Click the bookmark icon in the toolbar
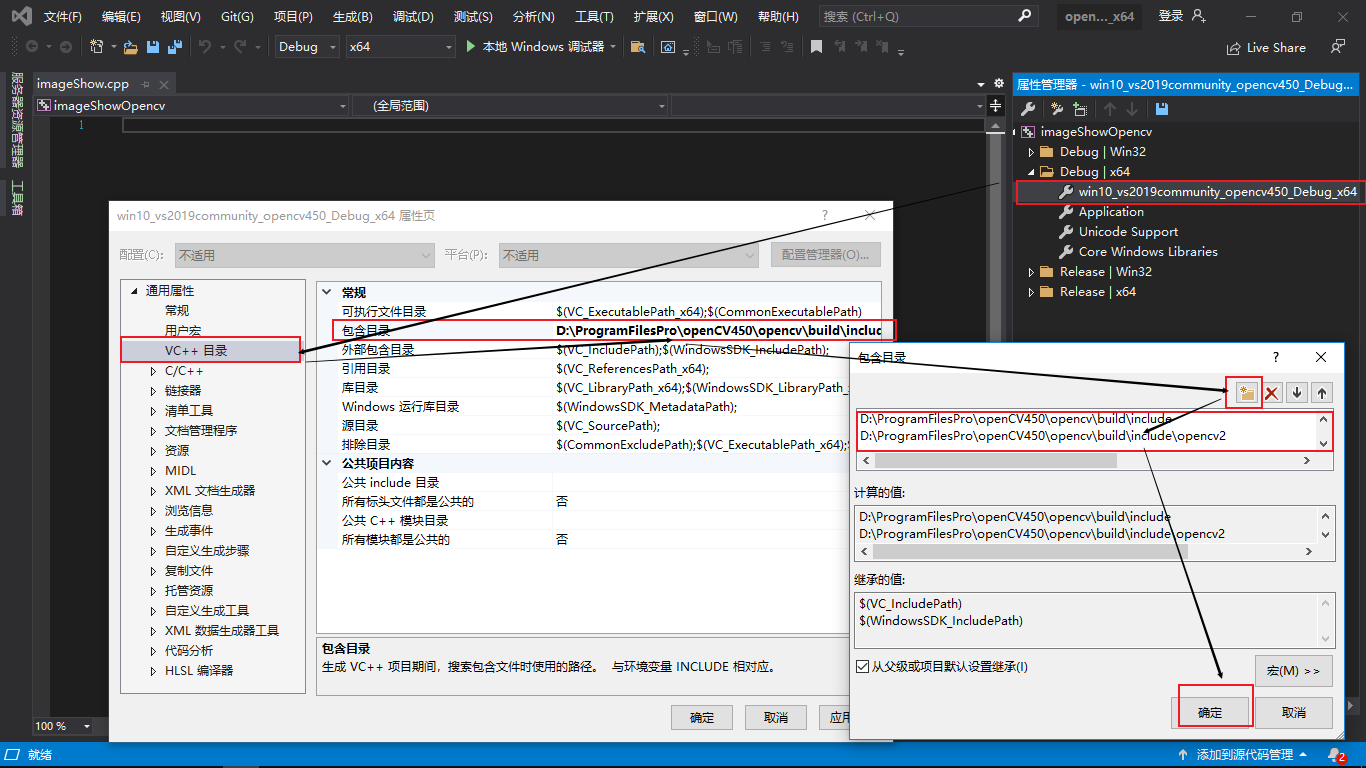 pyautogui.click(x=816, y=46)
